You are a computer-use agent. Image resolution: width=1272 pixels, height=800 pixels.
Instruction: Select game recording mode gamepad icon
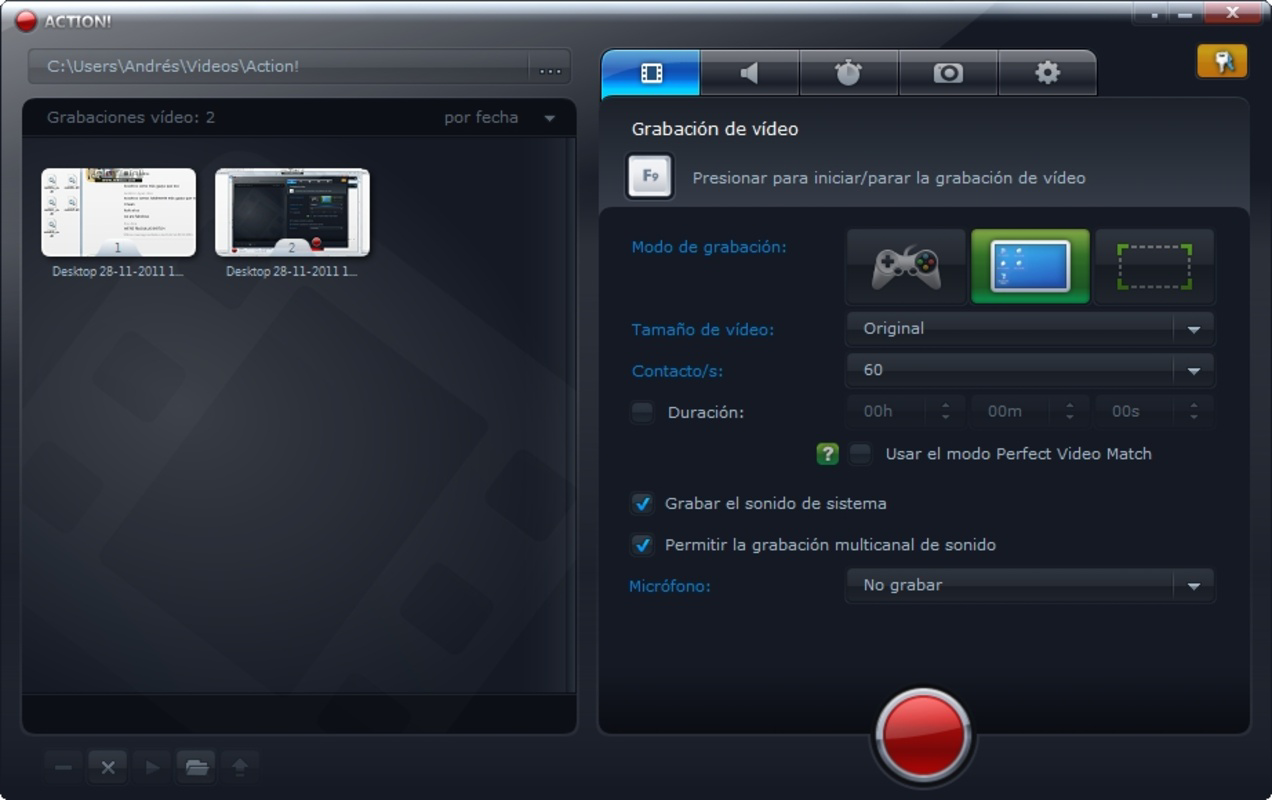pyautogui.click(x=906, y=267)
